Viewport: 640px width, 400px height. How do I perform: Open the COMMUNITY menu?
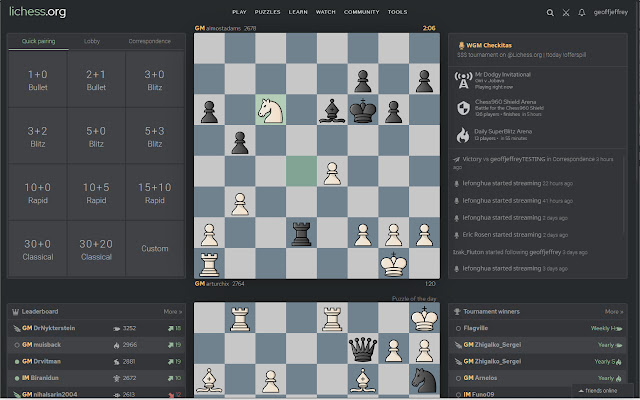362,12
